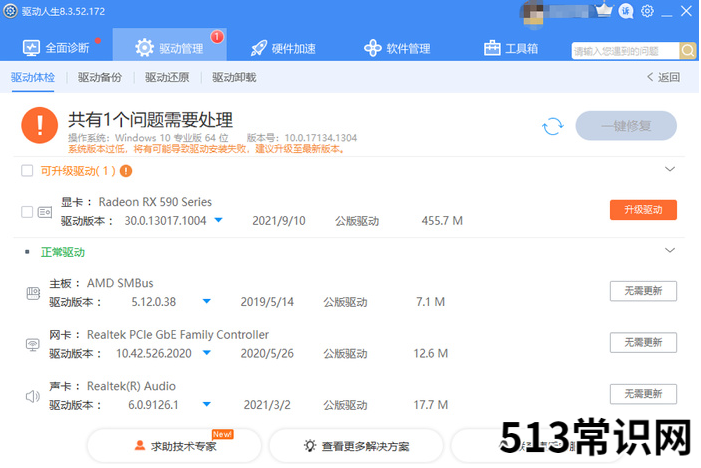Open settings gear in title bar
The height and width of the screenshot is (468, 701).
pos(647,11)
